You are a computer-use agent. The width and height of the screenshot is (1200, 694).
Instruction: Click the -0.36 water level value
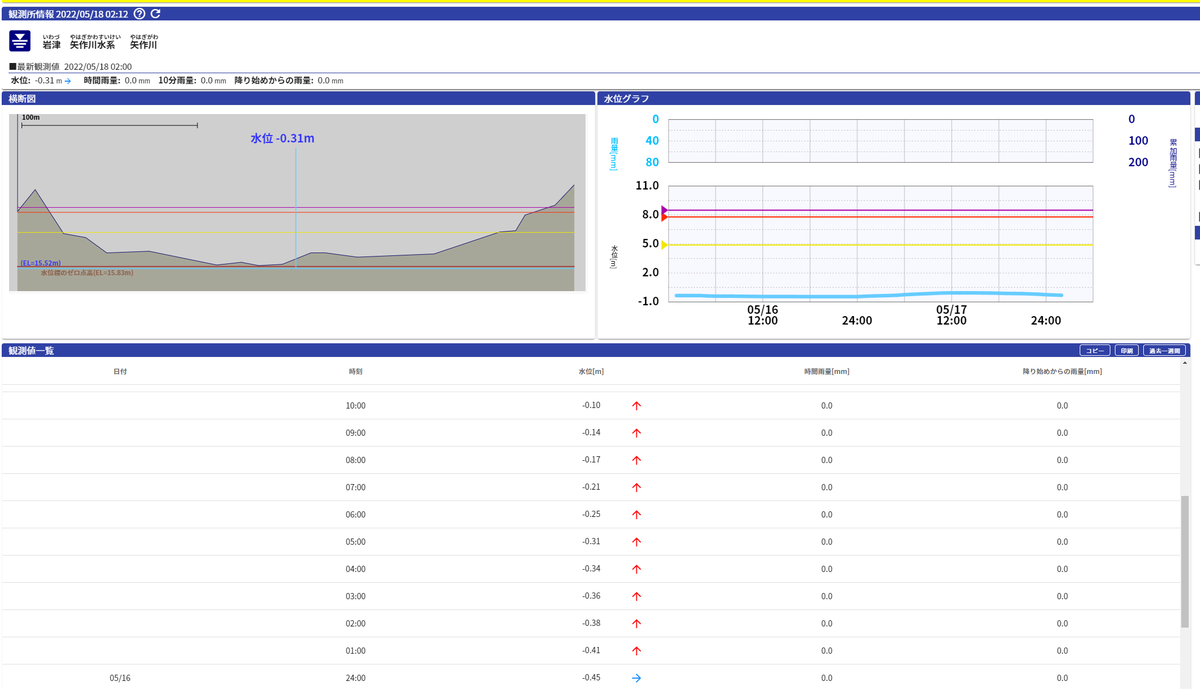tap(591, 596)
